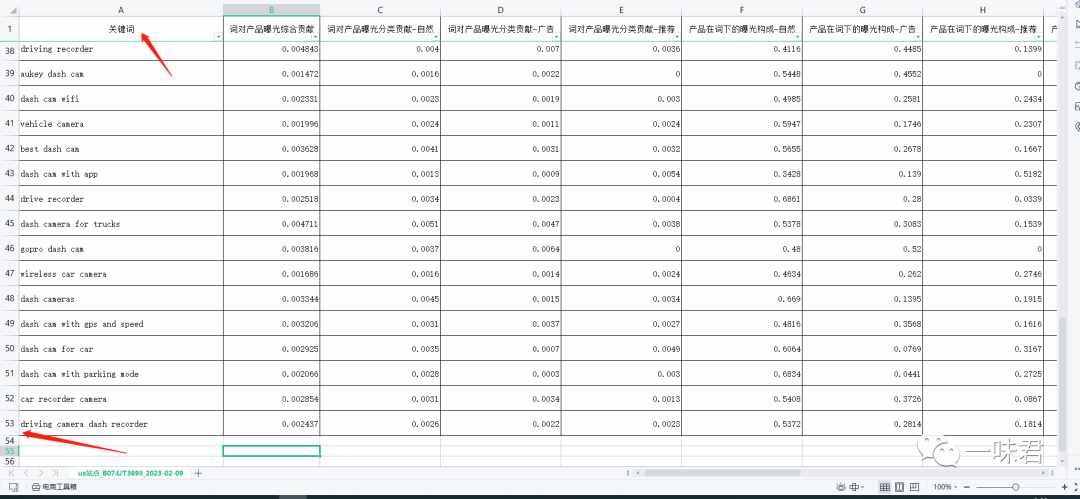Open the 中 input mode dropdown in status bar
This screenshot has width=1080, height=499.
point(856,487)
